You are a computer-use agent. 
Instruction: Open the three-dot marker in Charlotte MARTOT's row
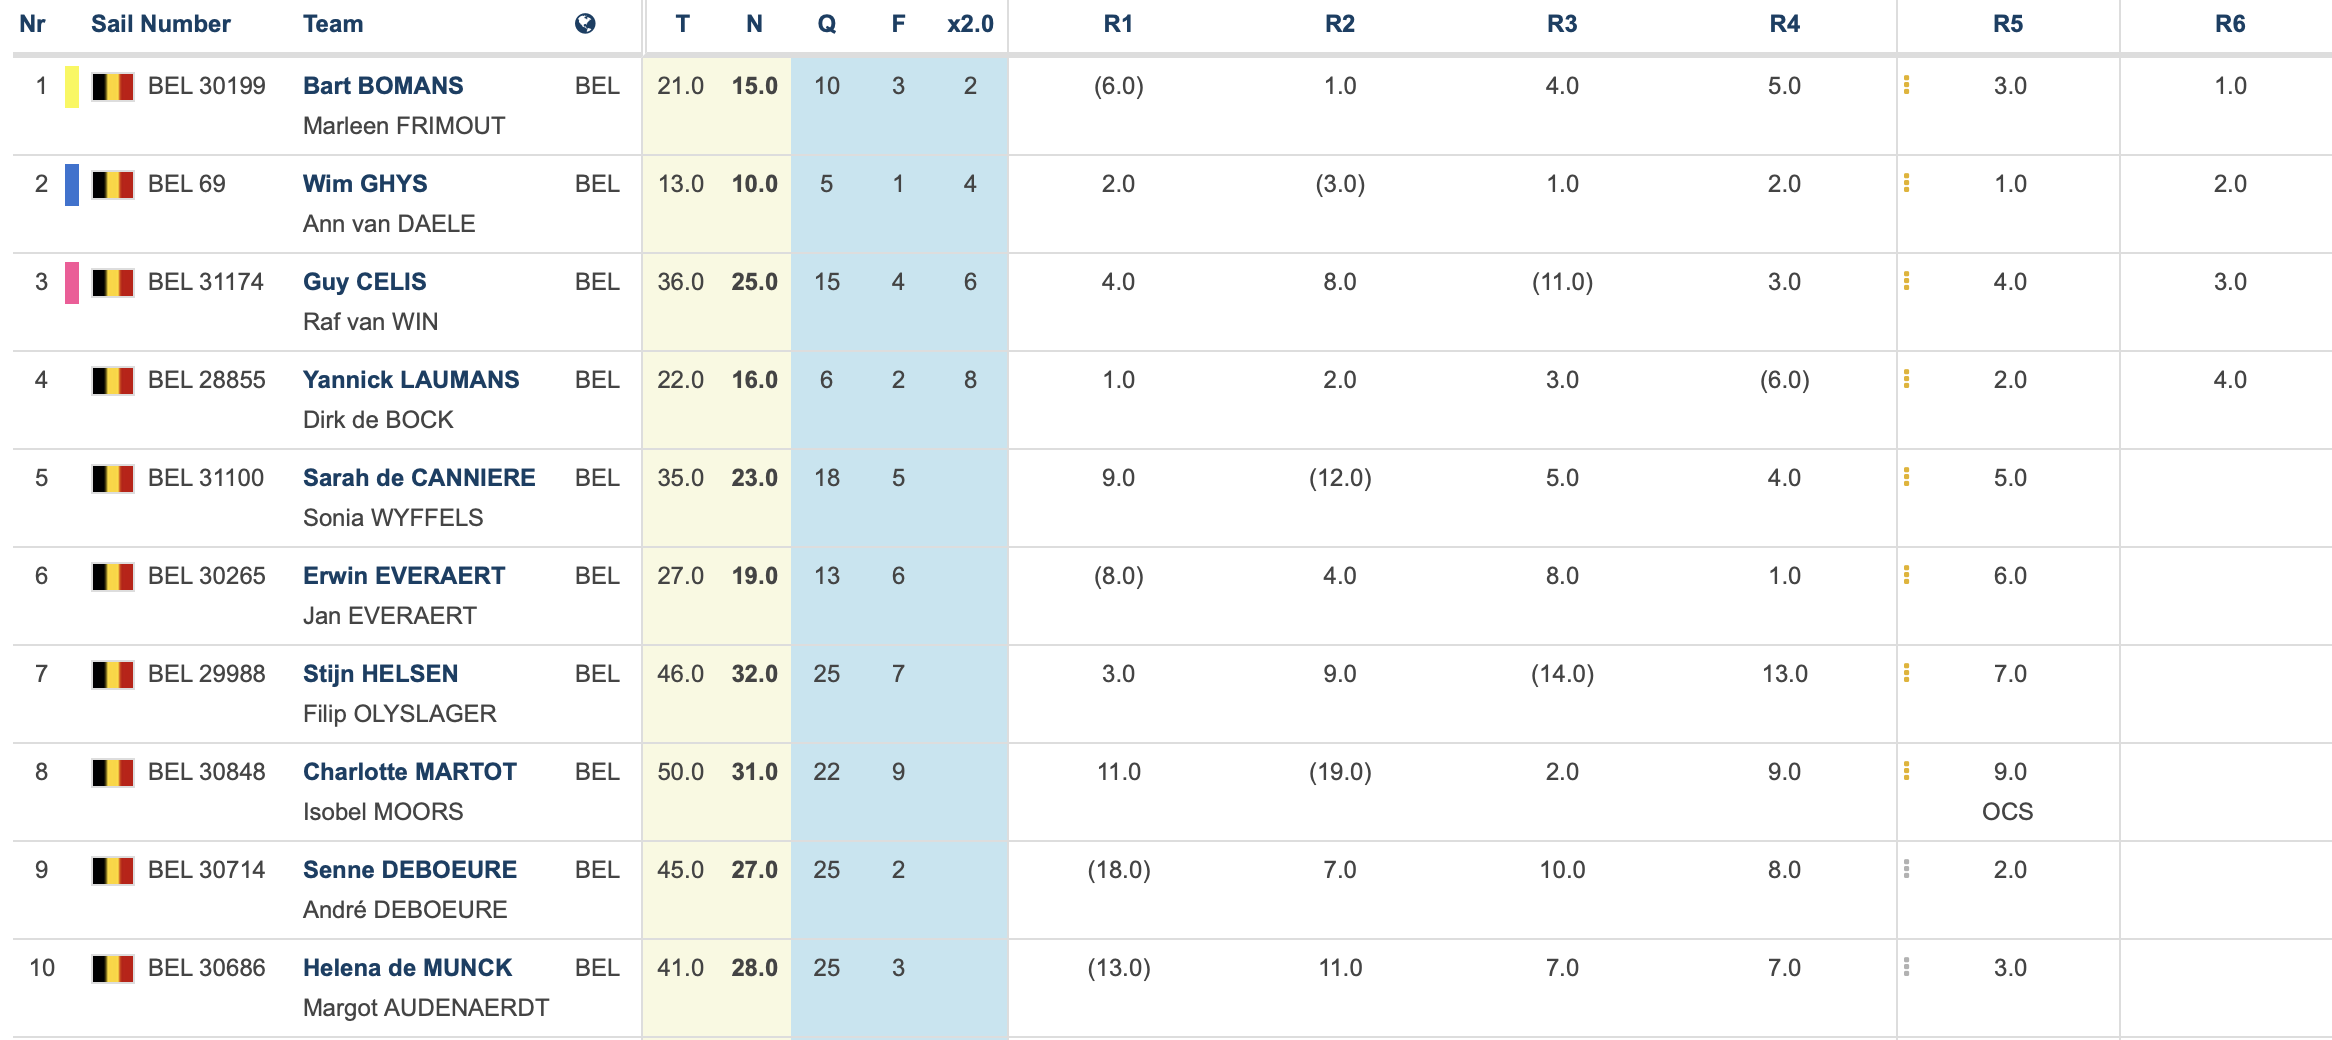coord(1906,772)
